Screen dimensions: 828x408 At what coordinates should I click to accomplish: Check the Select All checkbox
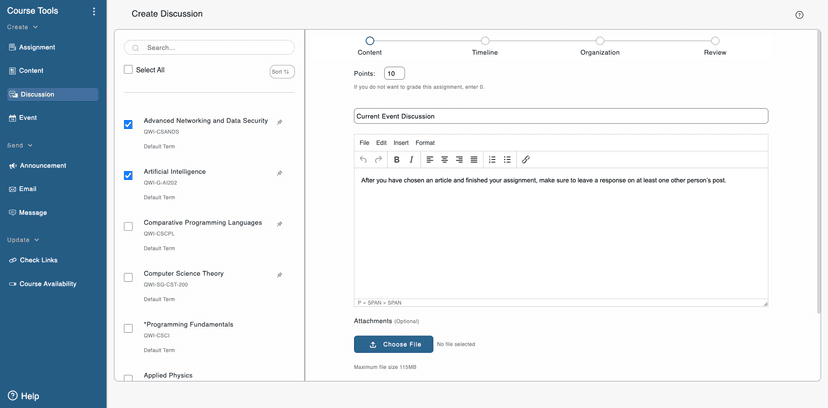[x=128, y=70]
